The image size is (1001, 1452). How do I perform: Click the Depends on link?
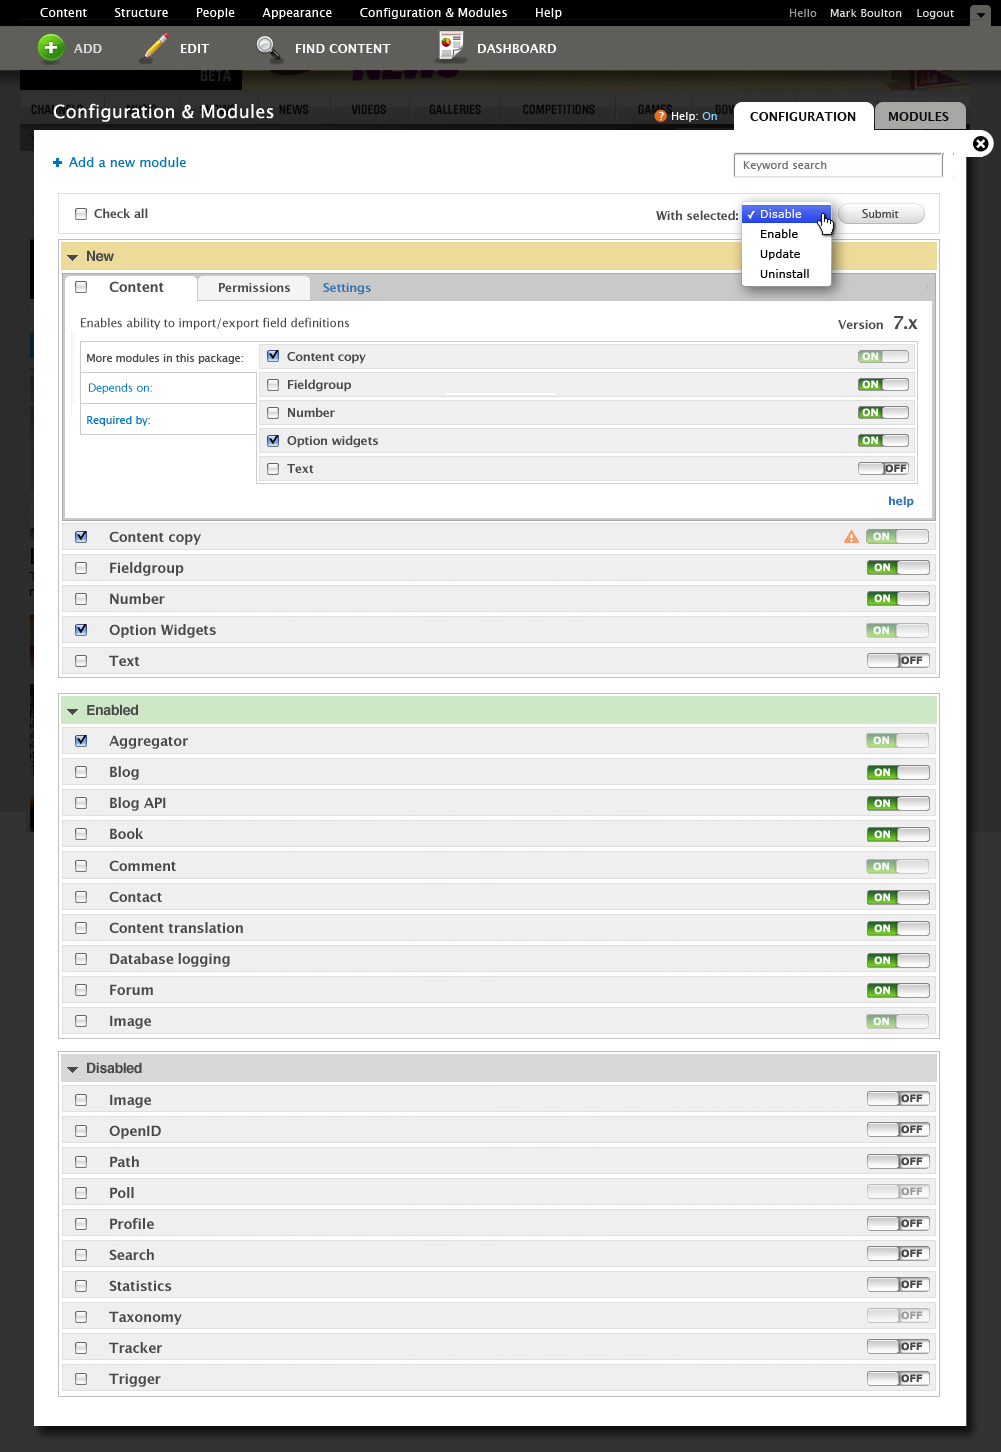(x=120, y=388)
